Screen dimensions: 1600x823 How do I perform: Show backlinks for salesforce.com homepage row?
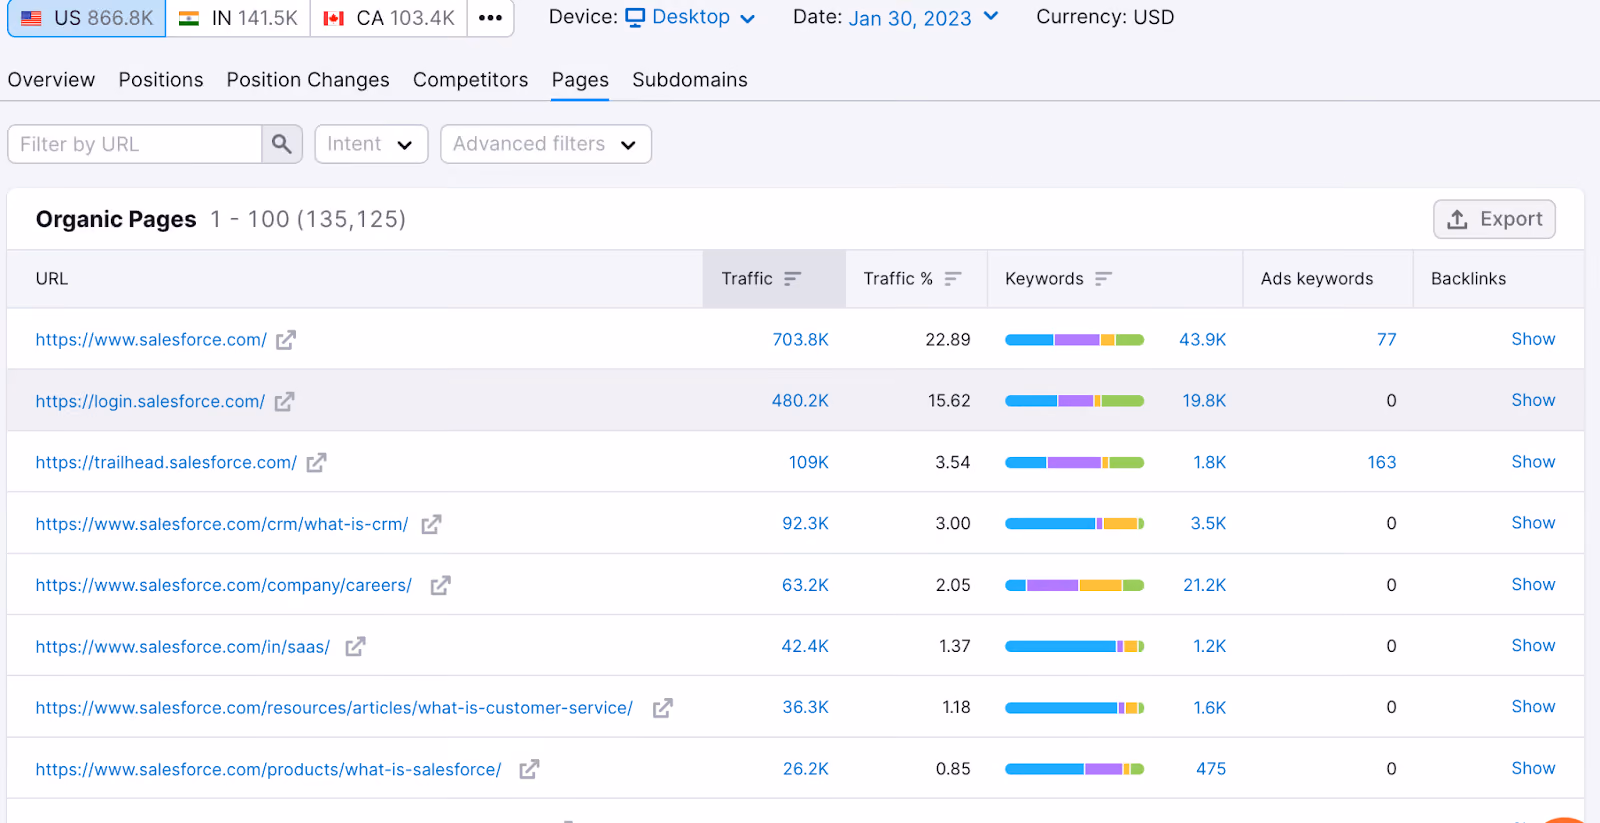coord(1533,339)
